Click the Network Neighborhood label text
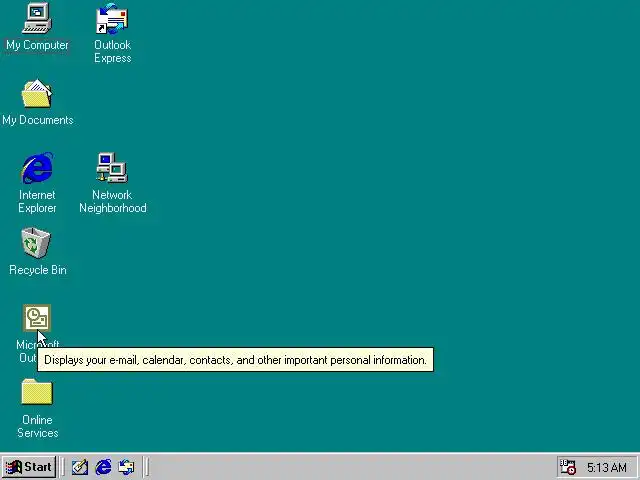The width and height of the screenshot is (640, 480). click(113, 201)
